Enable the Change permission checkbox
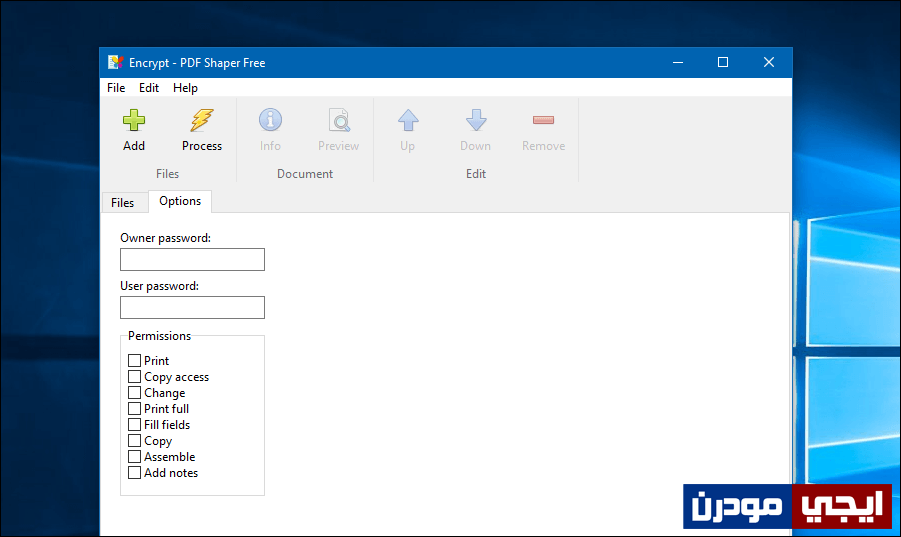Screen dimensions: 901x537 point(134,393)
